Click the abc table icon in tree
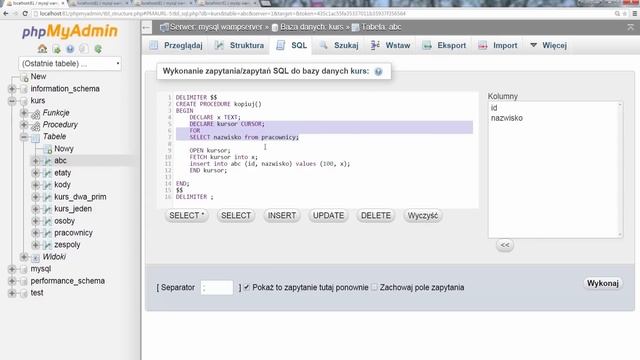The width and height of the screenshot is (640, 360). pyautogui.click(x=48, y=161)
